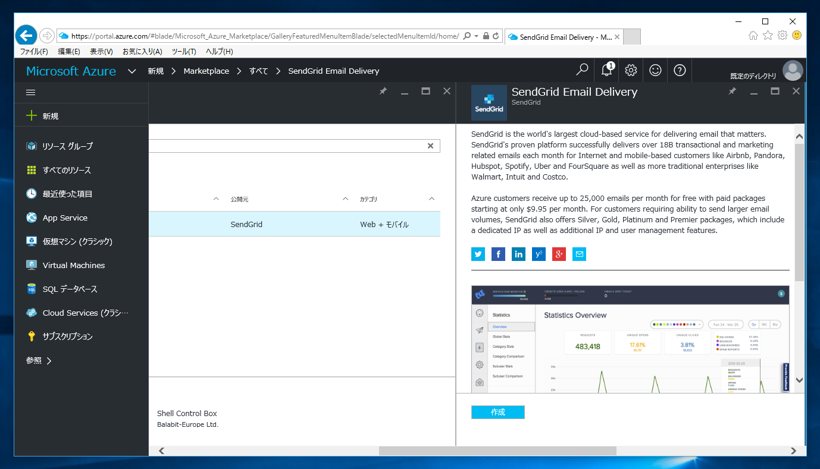Share on Google Plus icon
820x469 pixels.
point(559,254)
